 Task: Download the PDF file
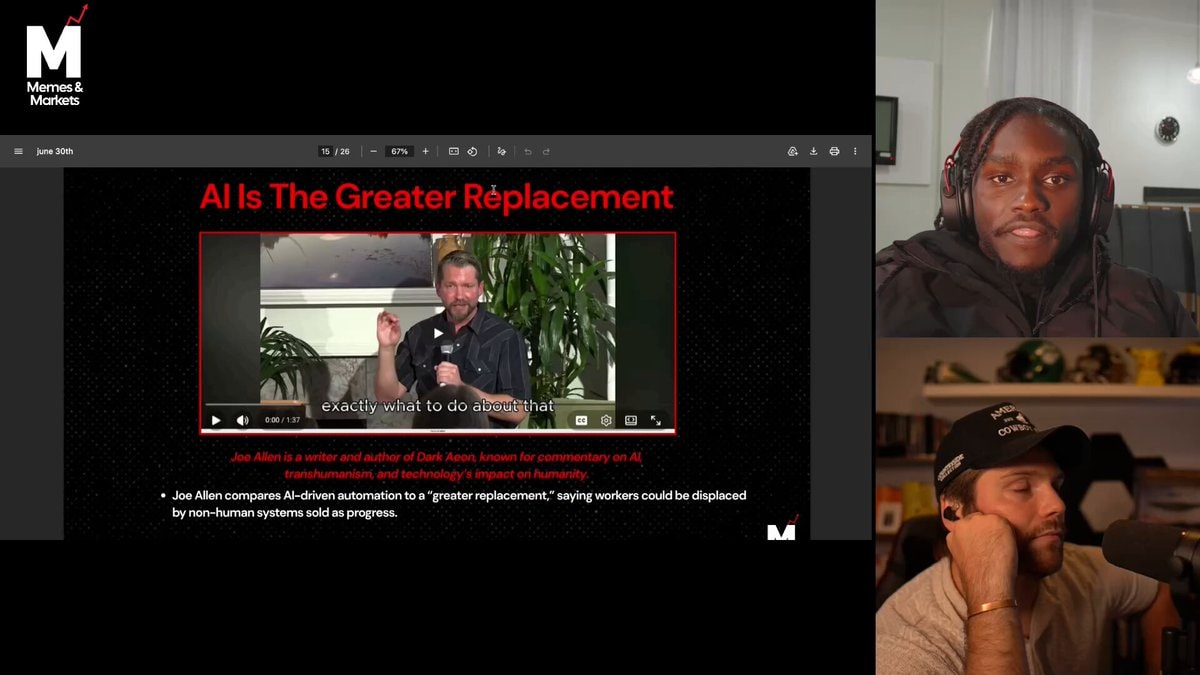pyautogui.click(x=813, y=152)
